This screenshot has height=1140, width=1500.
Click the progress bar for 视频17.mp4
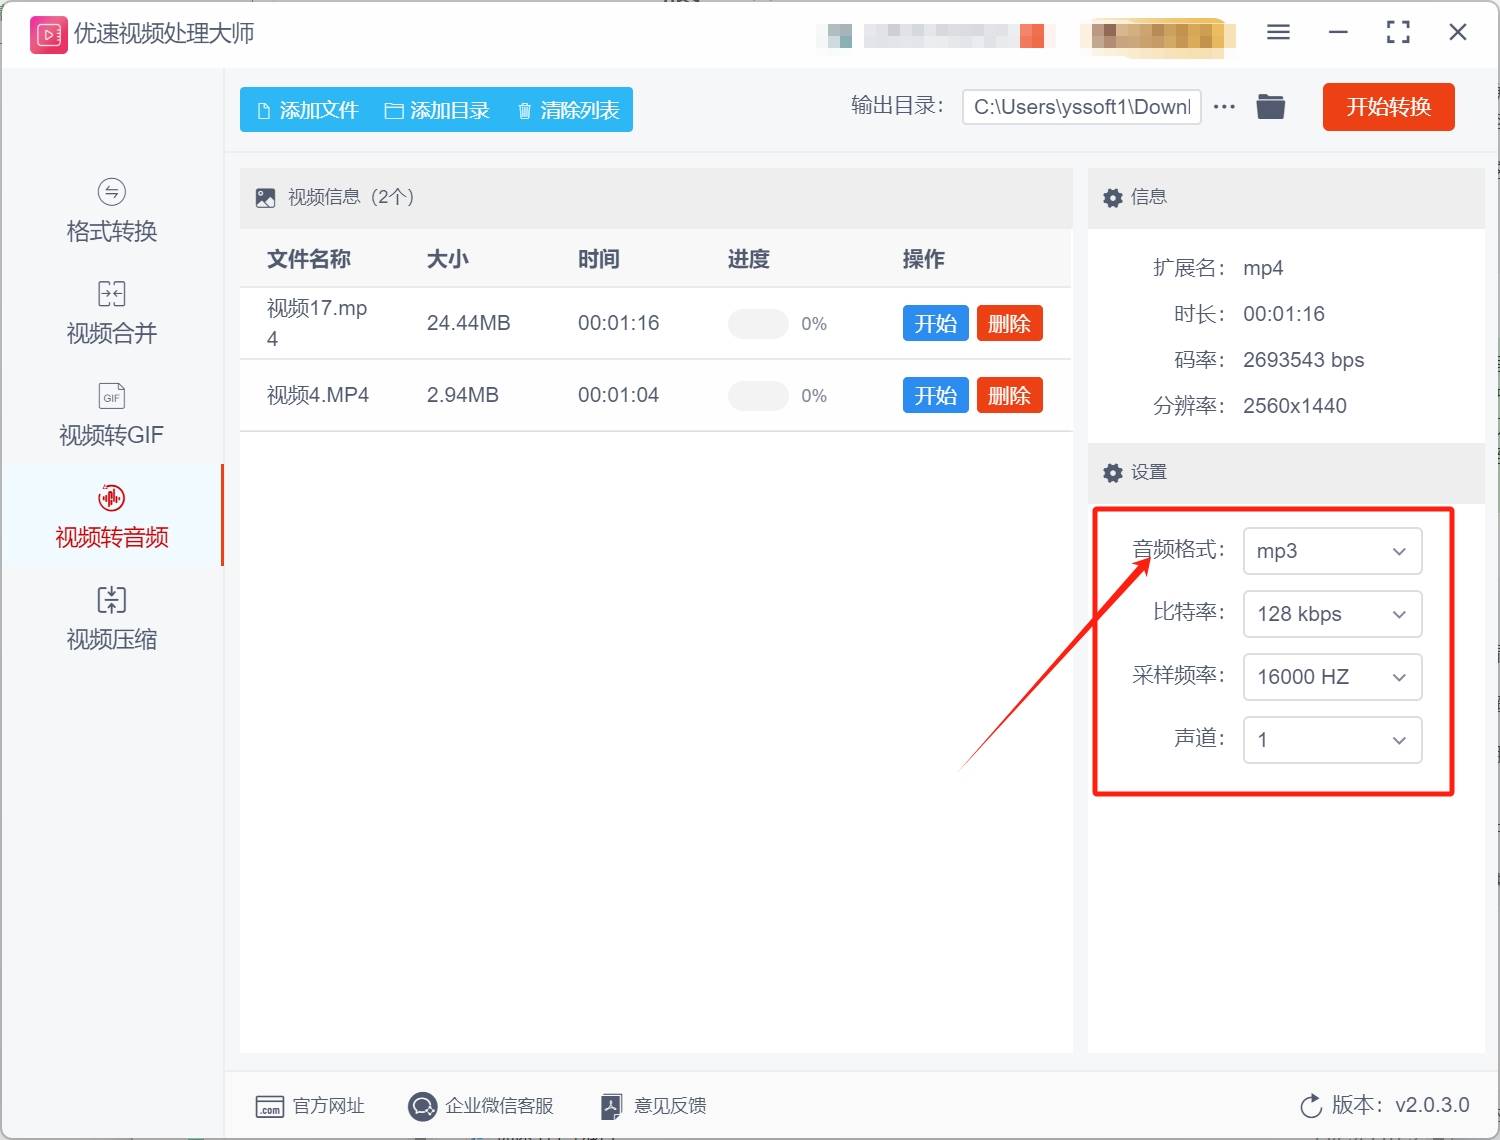click(x=757, y=323)
